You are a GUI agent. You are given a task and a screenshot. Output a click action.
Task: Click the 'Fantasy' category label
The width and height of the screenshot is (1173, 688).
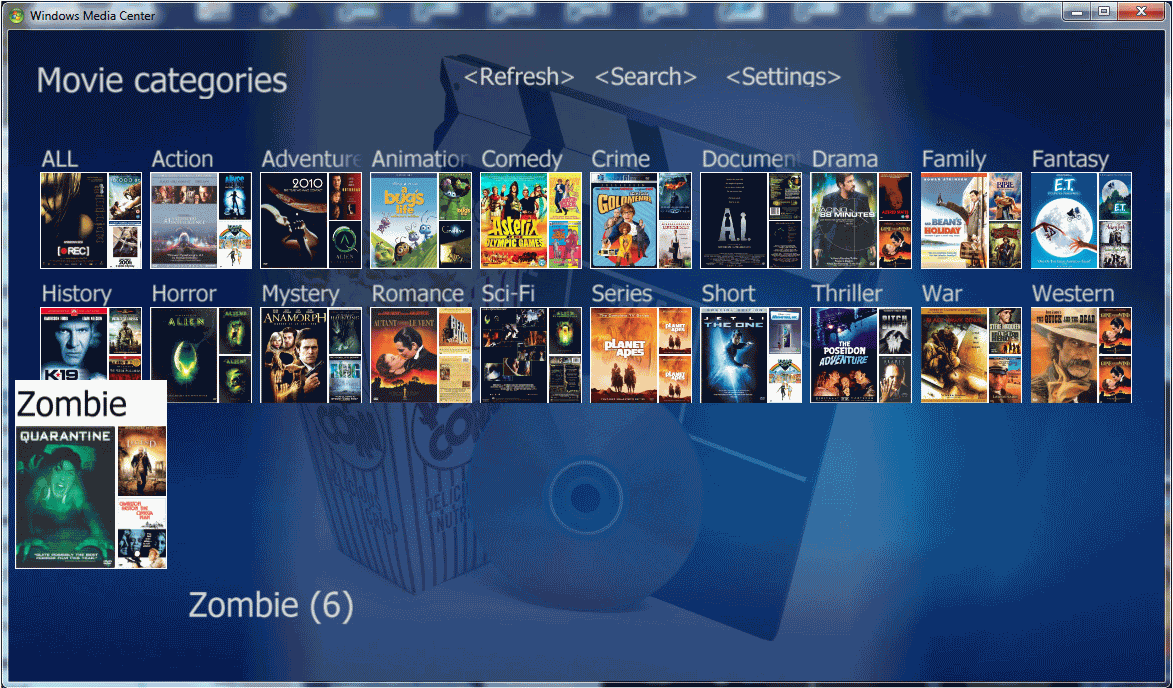1070,159
